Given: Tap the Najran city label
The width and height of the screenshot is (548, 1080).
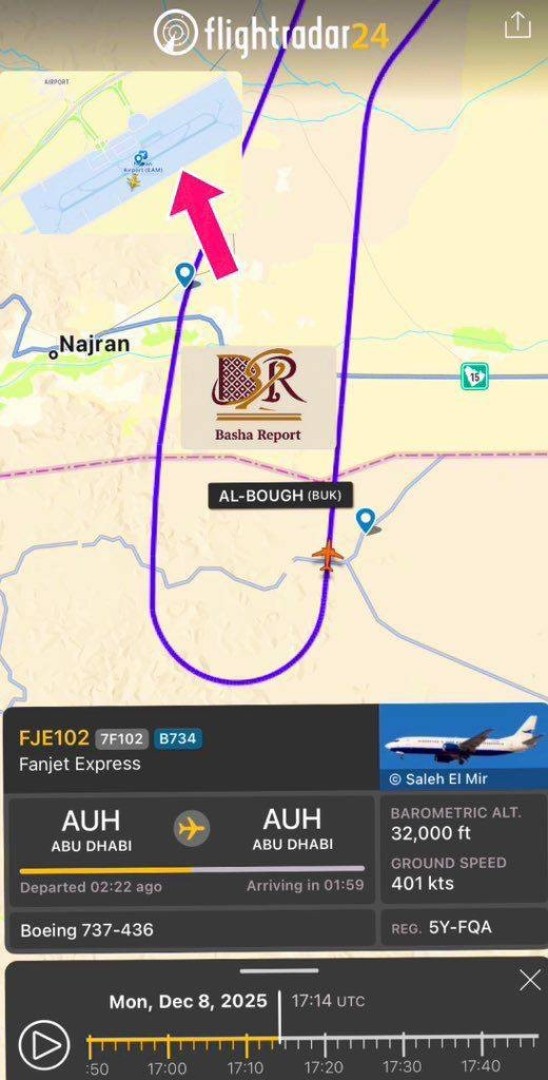Looking at the screenshot, I should (x=95, y=344).
